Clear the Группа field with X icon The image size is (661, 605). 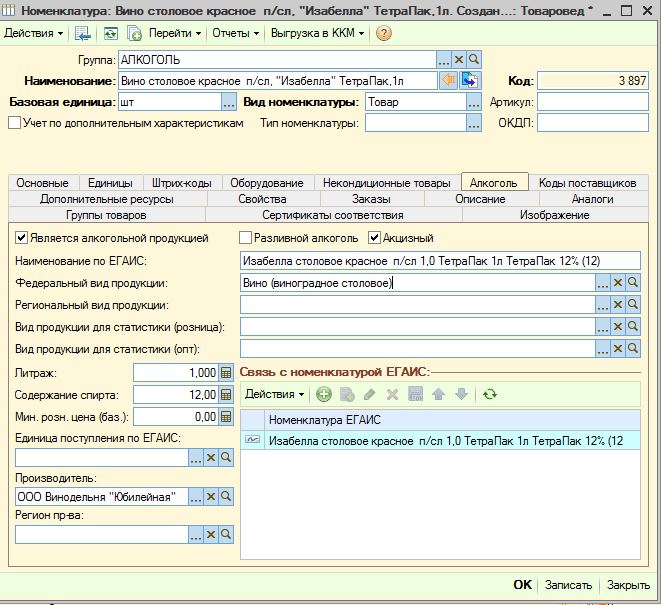458,60
